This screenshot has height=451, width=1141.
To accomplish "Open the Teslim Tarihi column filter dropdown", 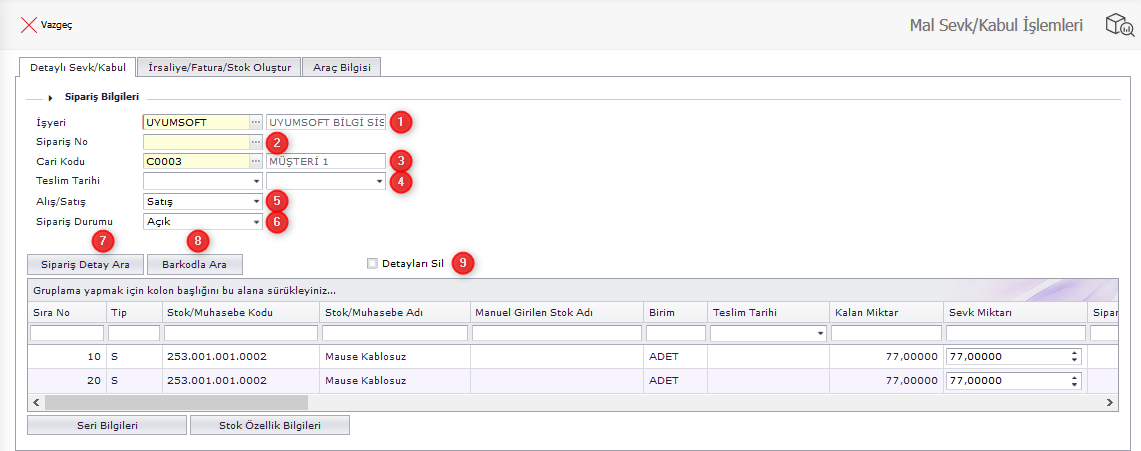I will (819, 333).
